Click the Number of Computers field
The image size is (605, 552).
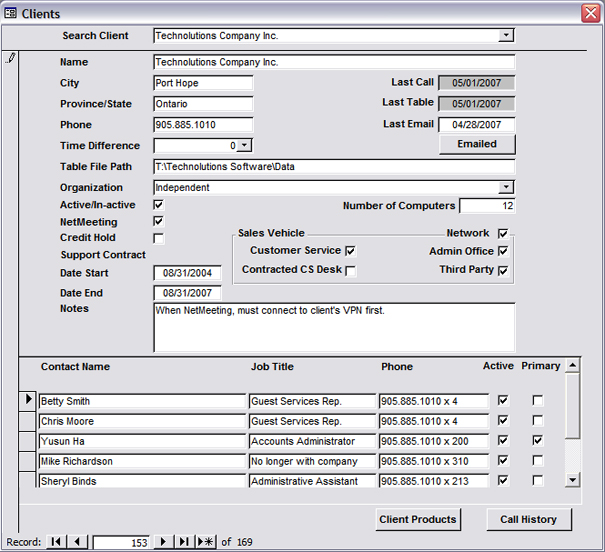click(487, 206)
